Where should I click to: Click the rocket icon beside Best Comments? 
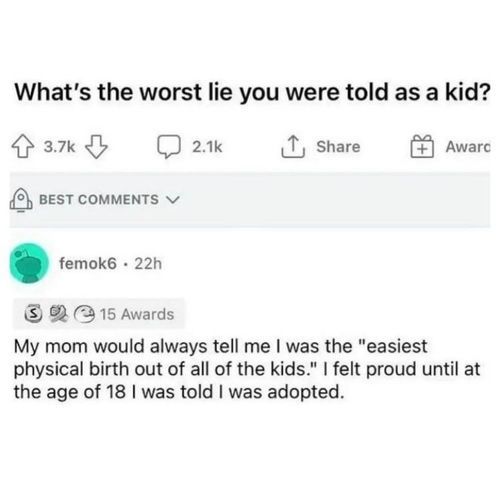coord(21,200)
